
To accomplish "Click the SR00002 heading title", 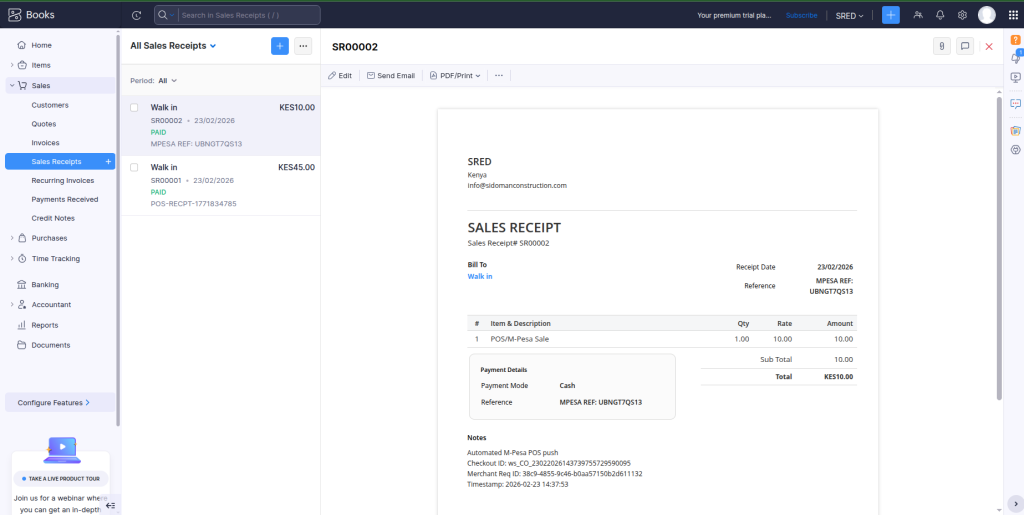I will tap(355, 47).
